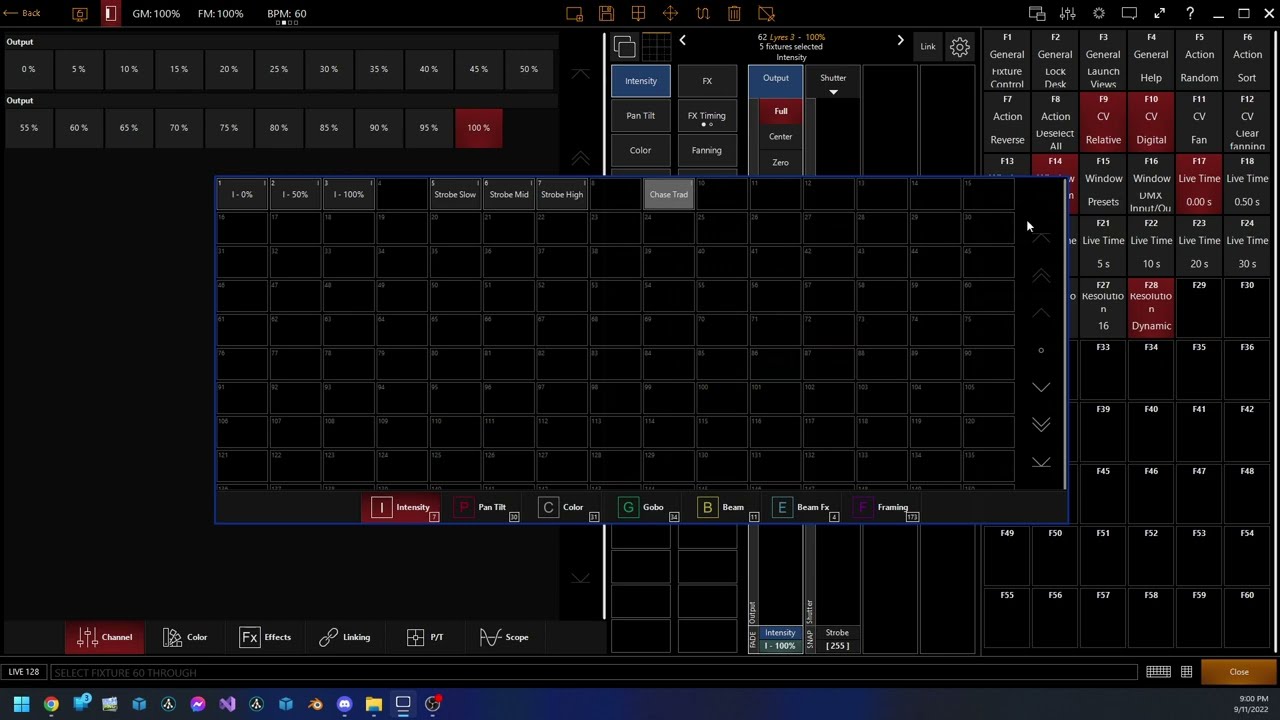This screenshot has height=720, width=1280.
Task: Click the Move (four-arrow) icon
Action: click(x=670, y=14)
